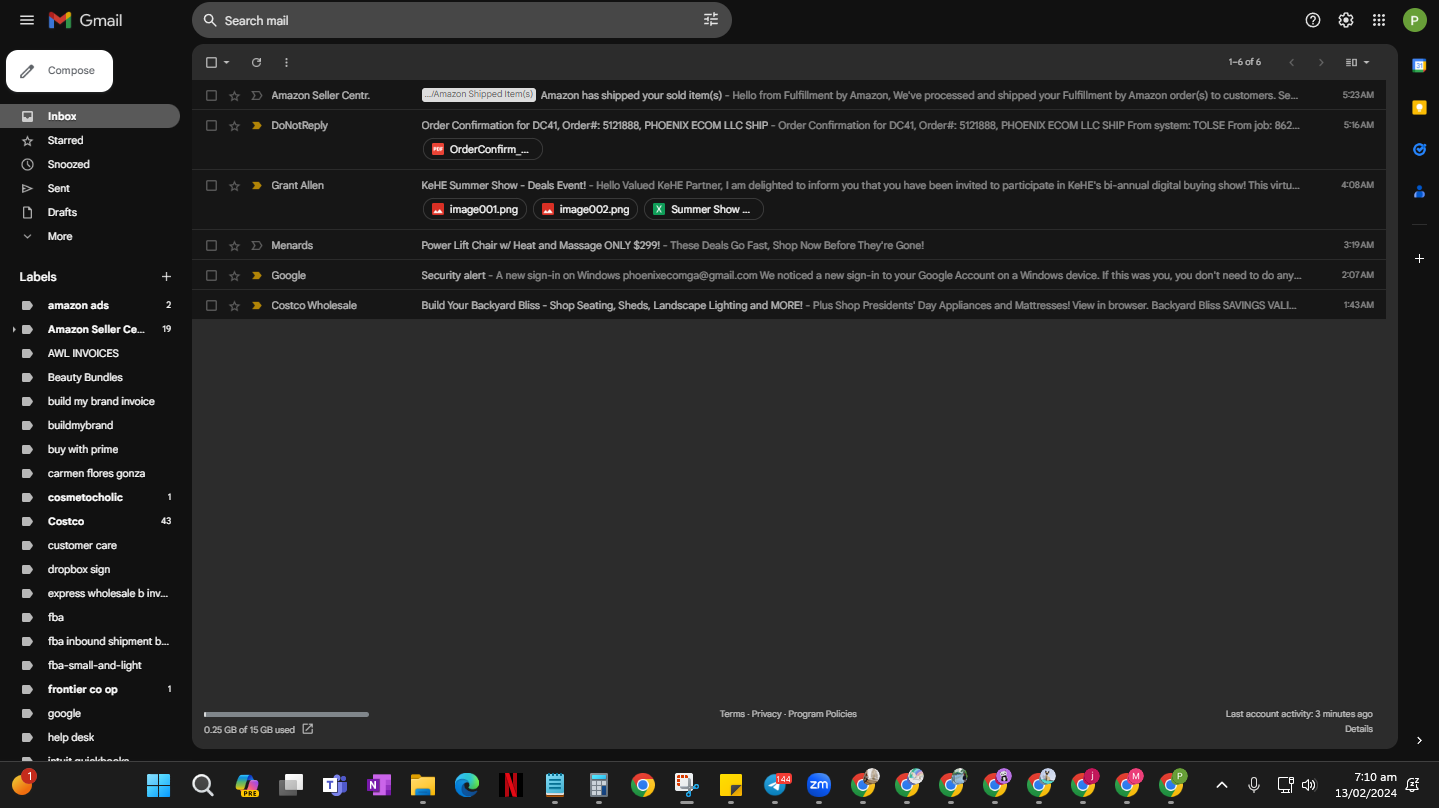Open Gmail Settings gear

pyautogui.click(x=1346, y=20)
